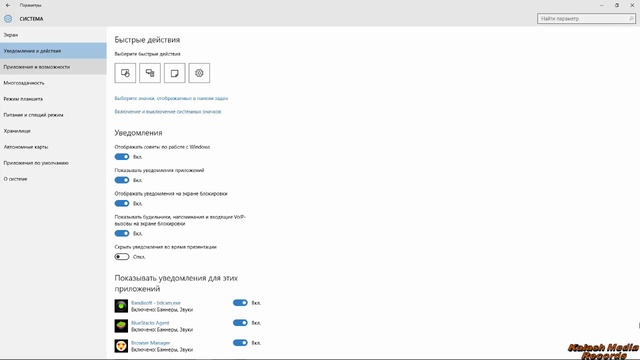
Task: Maximize or restore the settings window
Action: coord(617,5)
